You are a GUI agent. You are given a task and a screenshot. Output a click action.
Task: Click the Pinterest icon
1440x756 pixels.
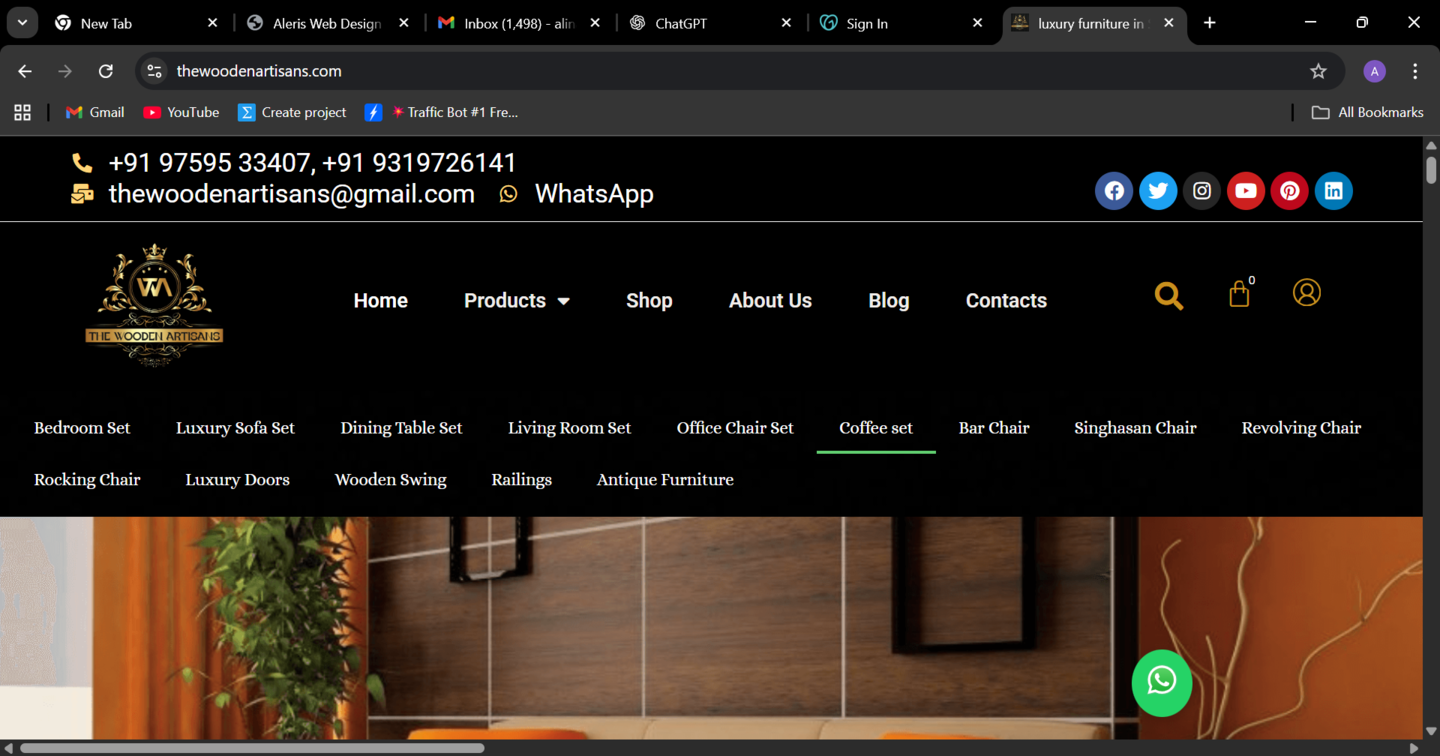click(1289, 191)
